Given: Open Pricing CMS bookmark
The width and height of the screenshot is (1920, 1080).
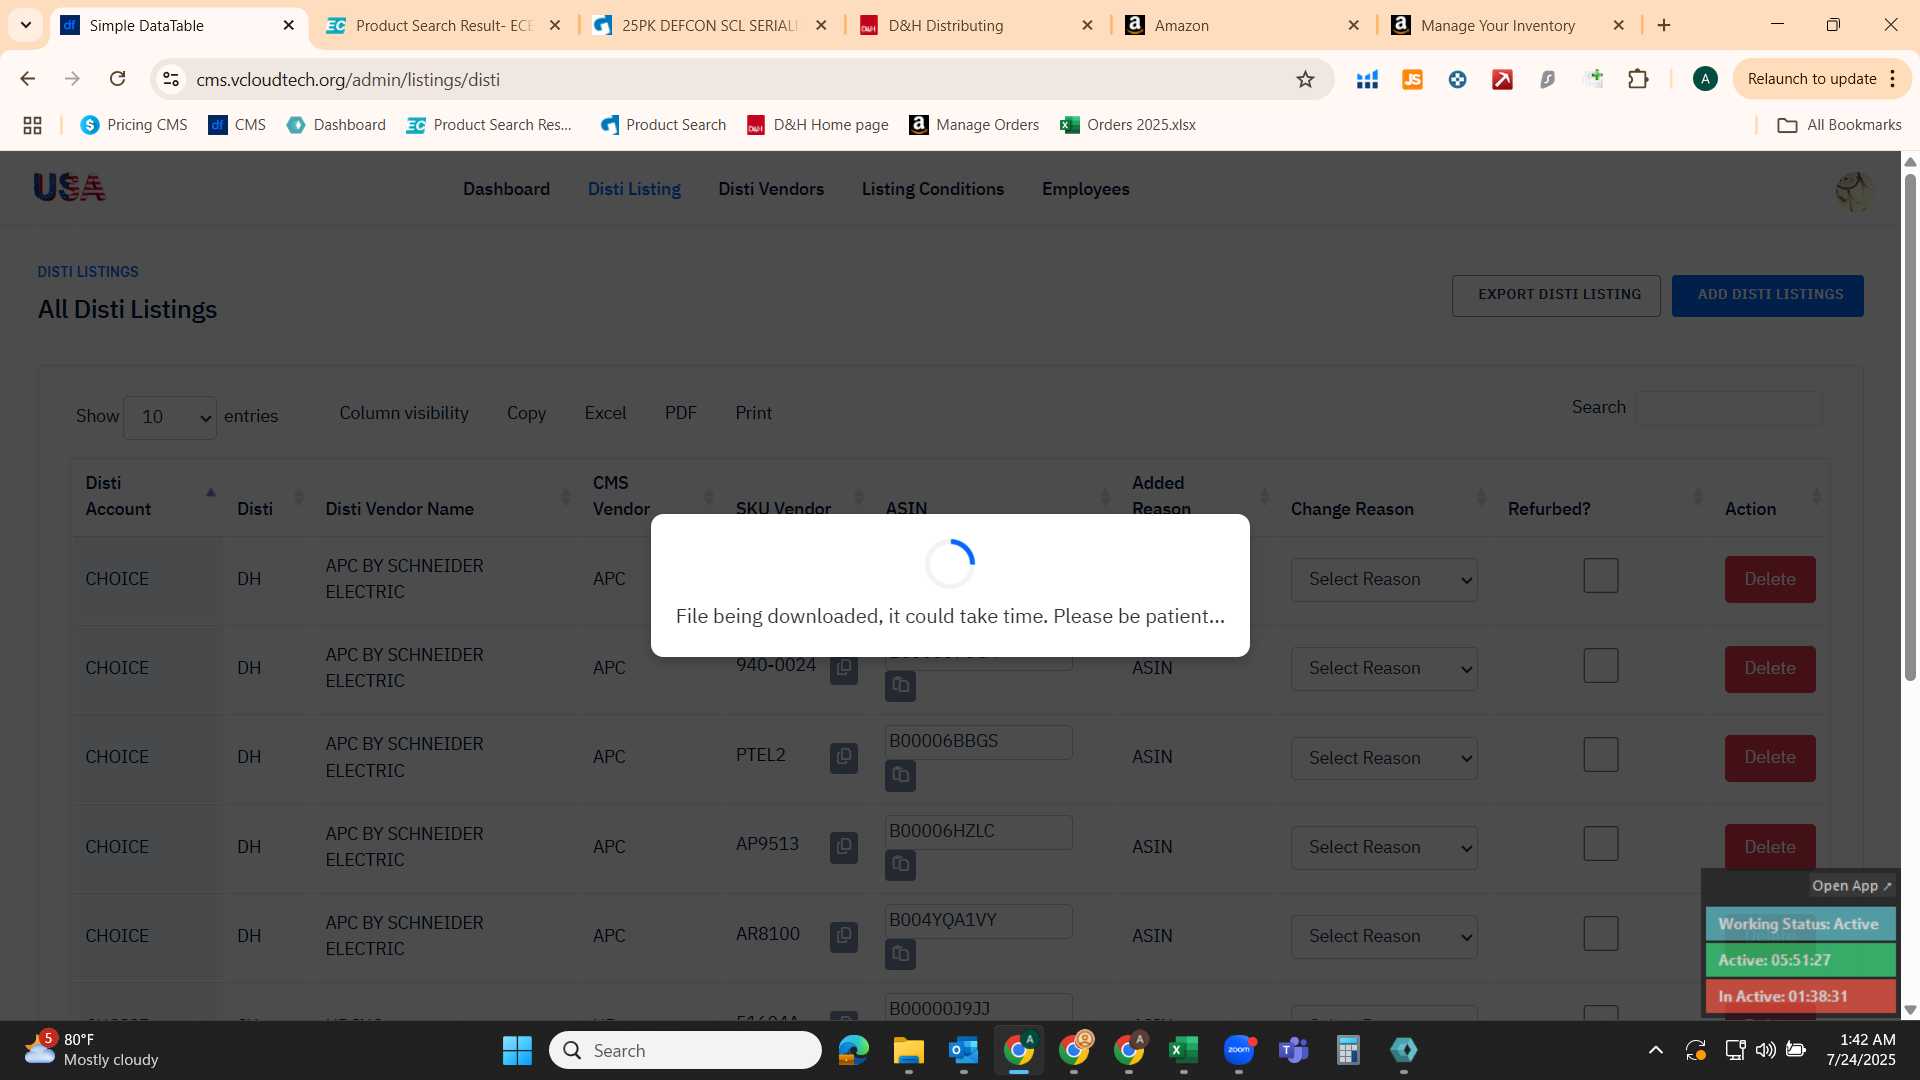Looking at the screenshot, I should 134,125.
